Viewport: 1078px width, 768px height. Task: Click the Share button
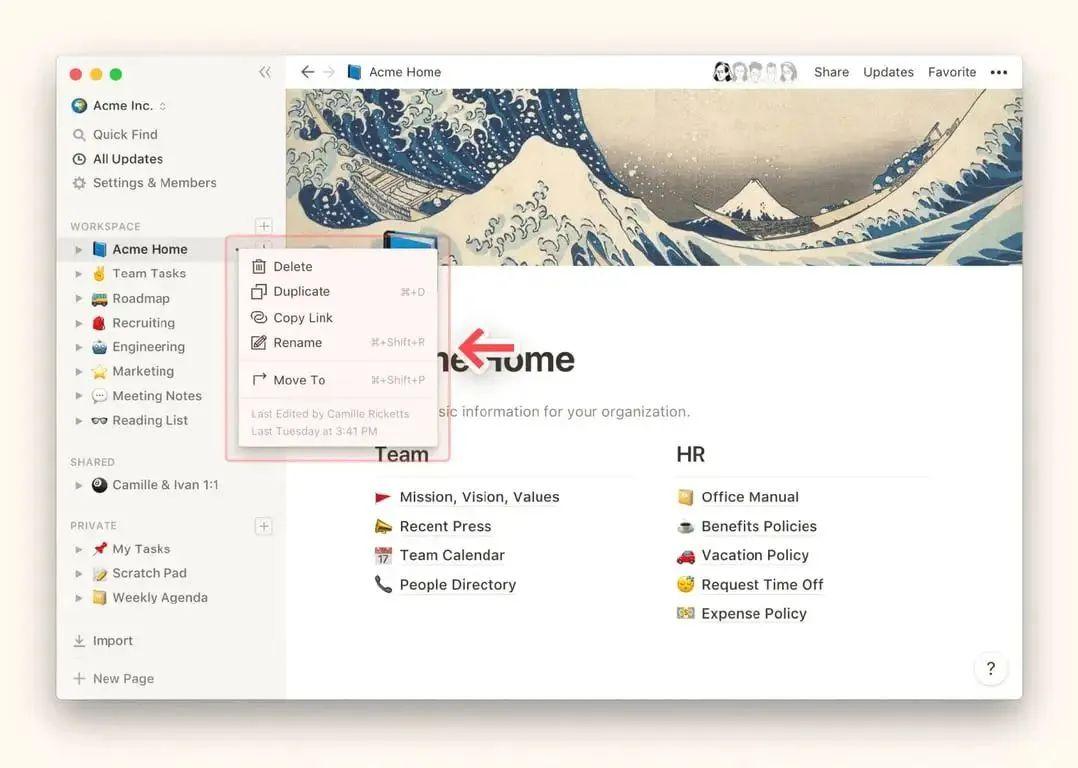(x=831, y=72)
